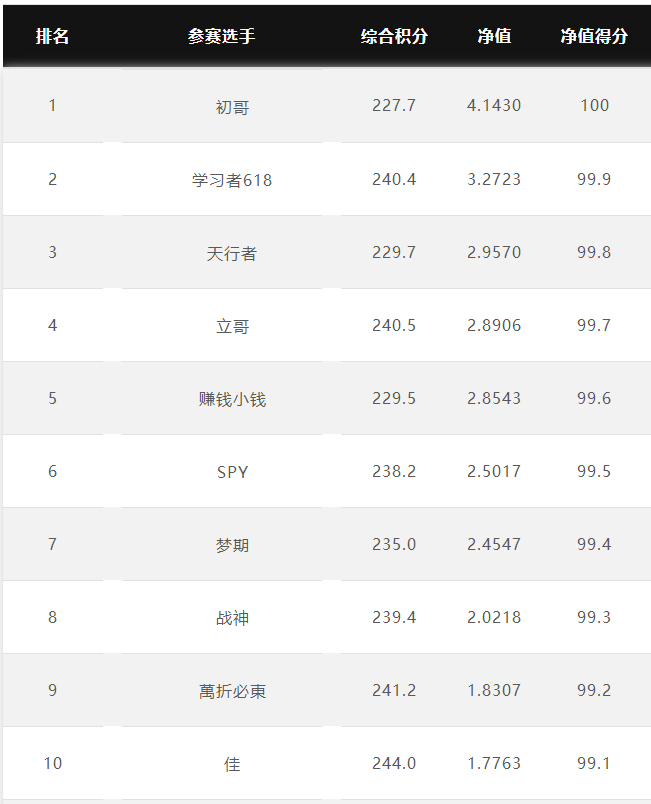651x804 pixels.
Task: Select composite score 244.0
Action: coord(394,763)
